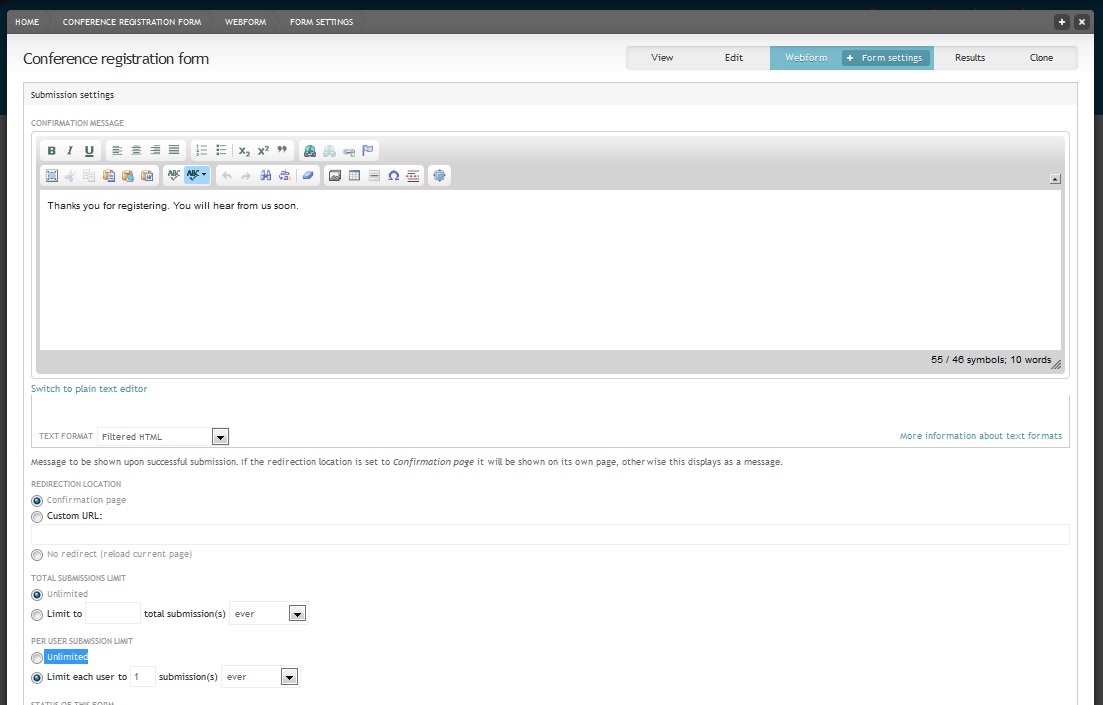Insert a numbered list
The width and height of the screenshot is (1103, 705).
(x=202, y=151)
